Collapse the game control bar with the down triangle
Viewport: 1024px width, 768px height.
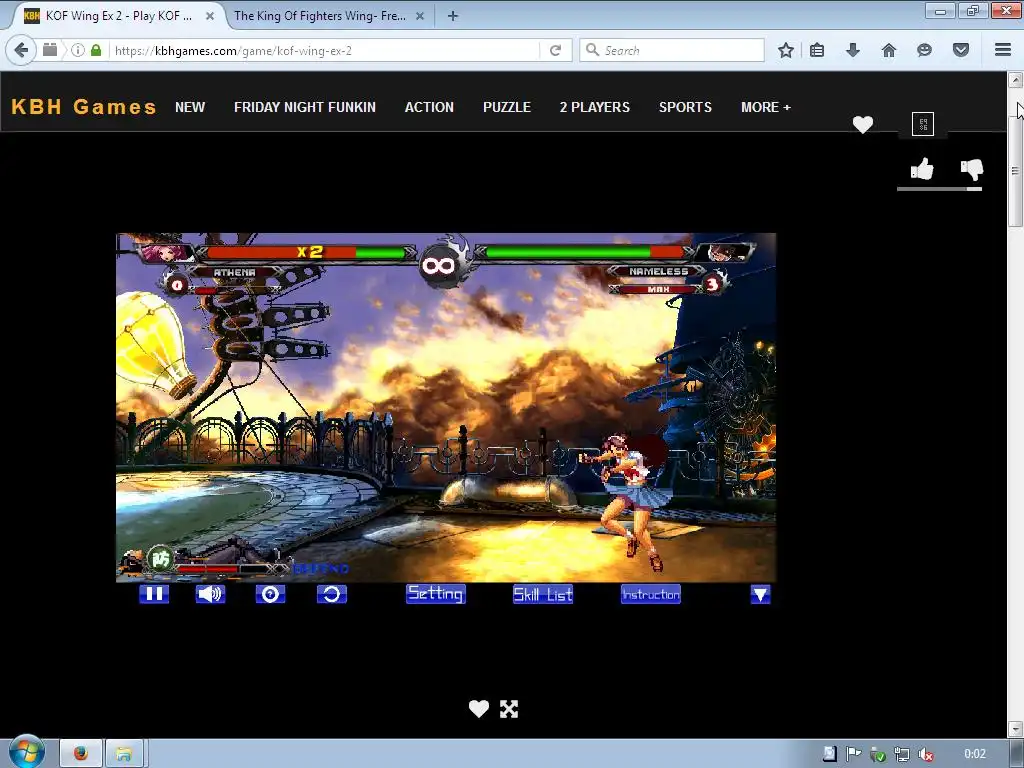(x=760, y=594)
